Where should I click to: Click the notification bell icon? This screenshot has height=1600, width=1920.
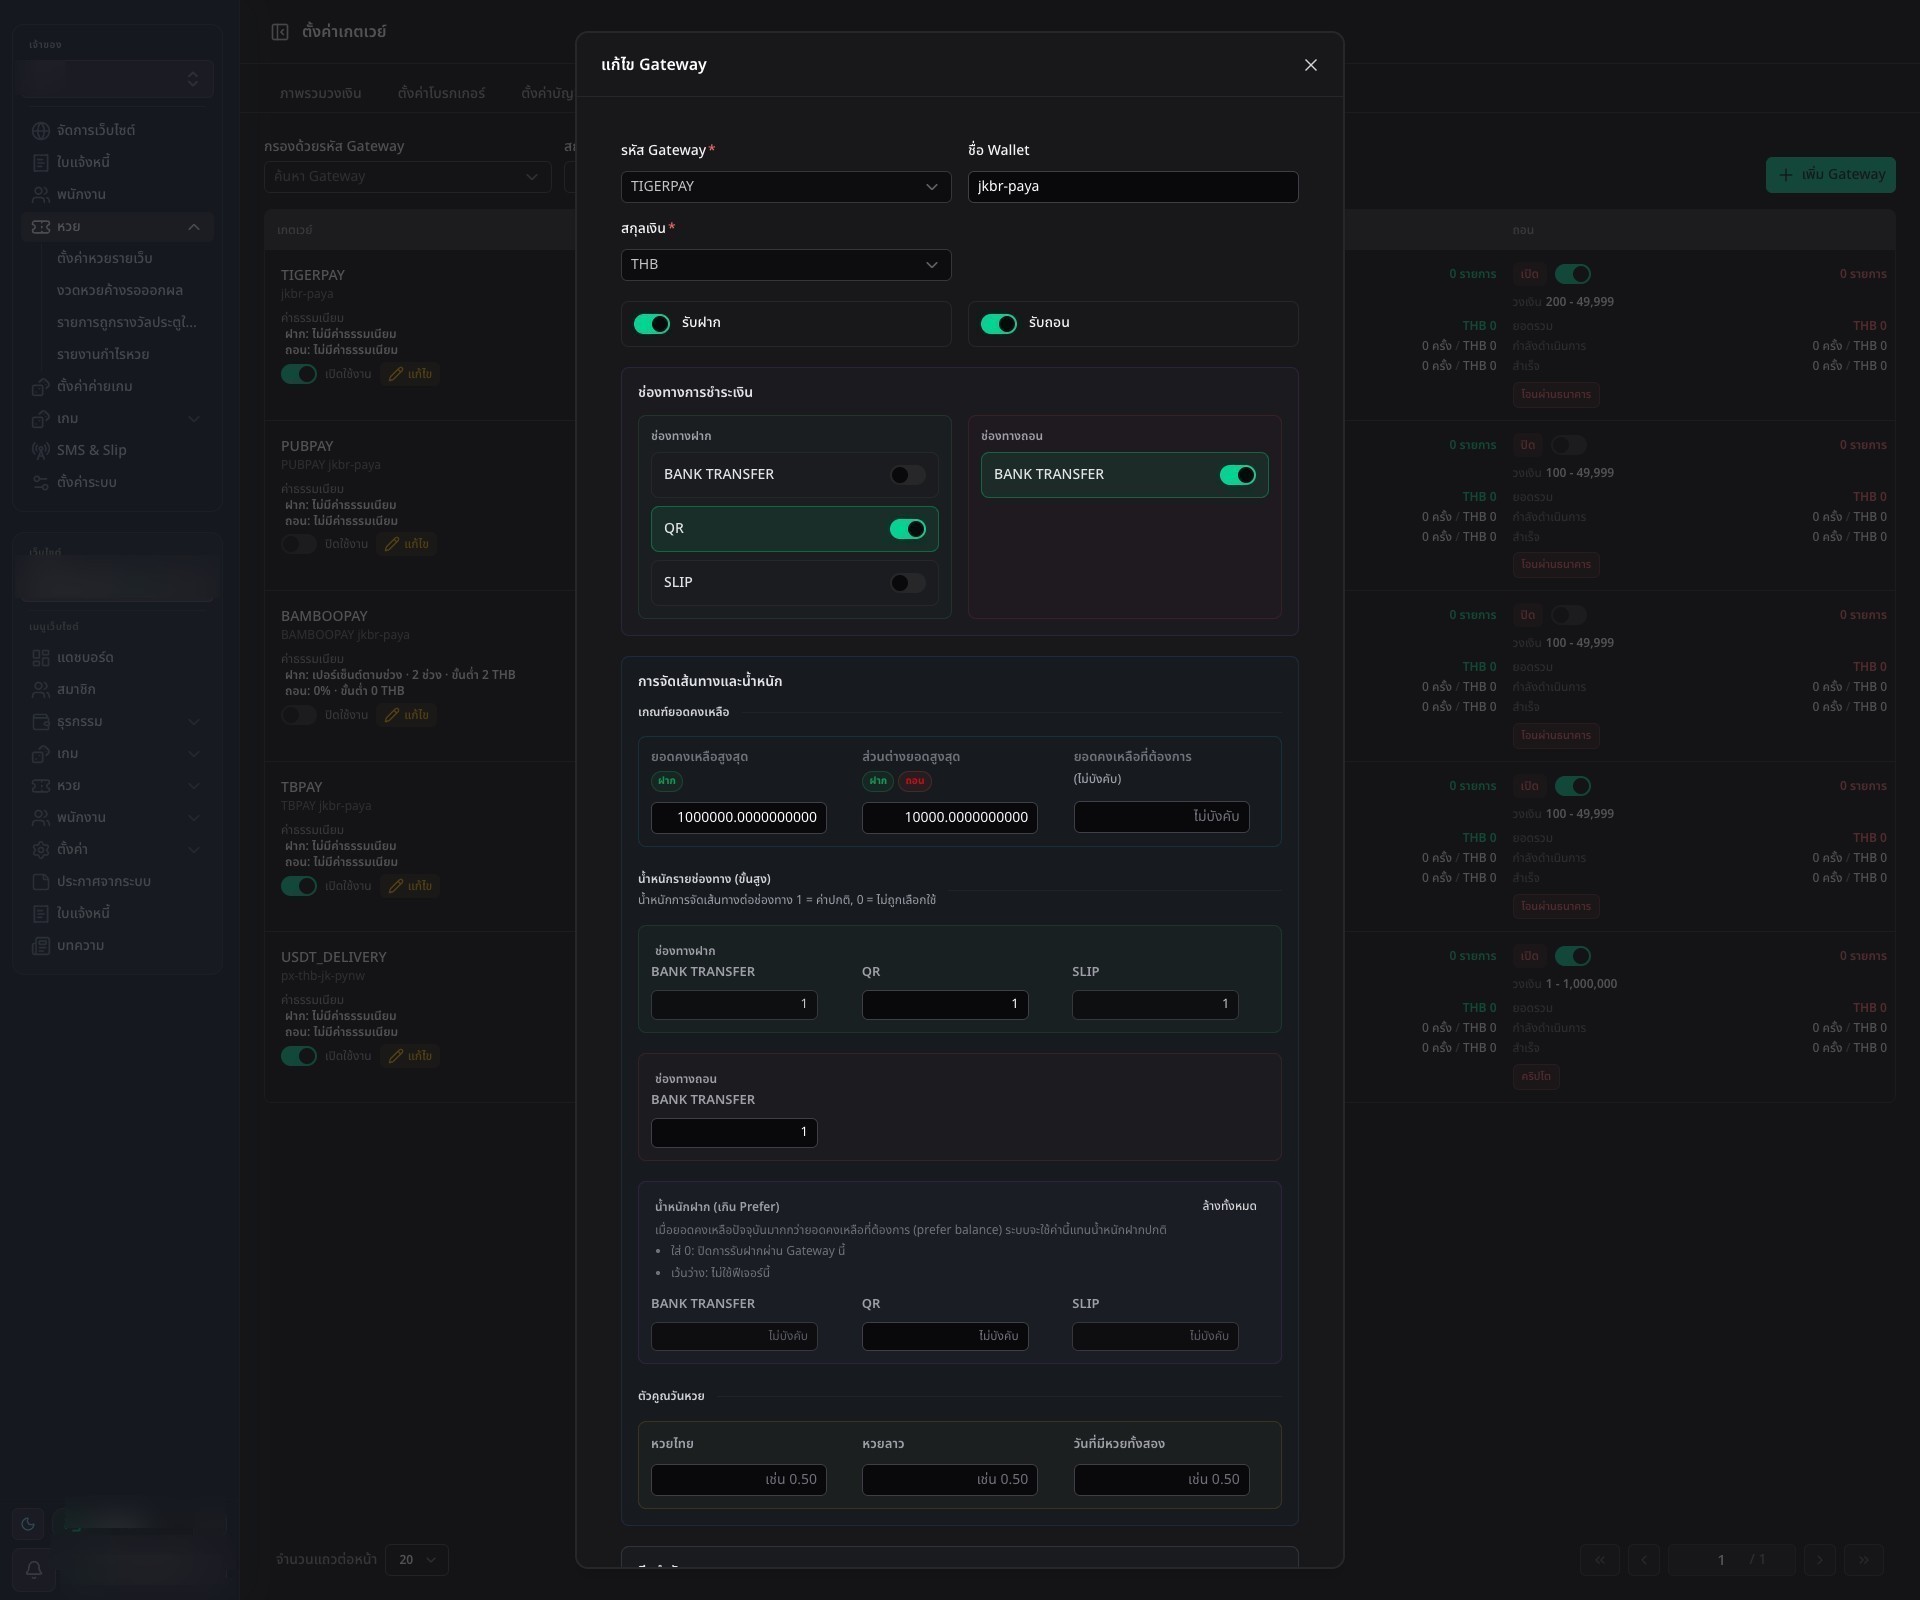33,1569
